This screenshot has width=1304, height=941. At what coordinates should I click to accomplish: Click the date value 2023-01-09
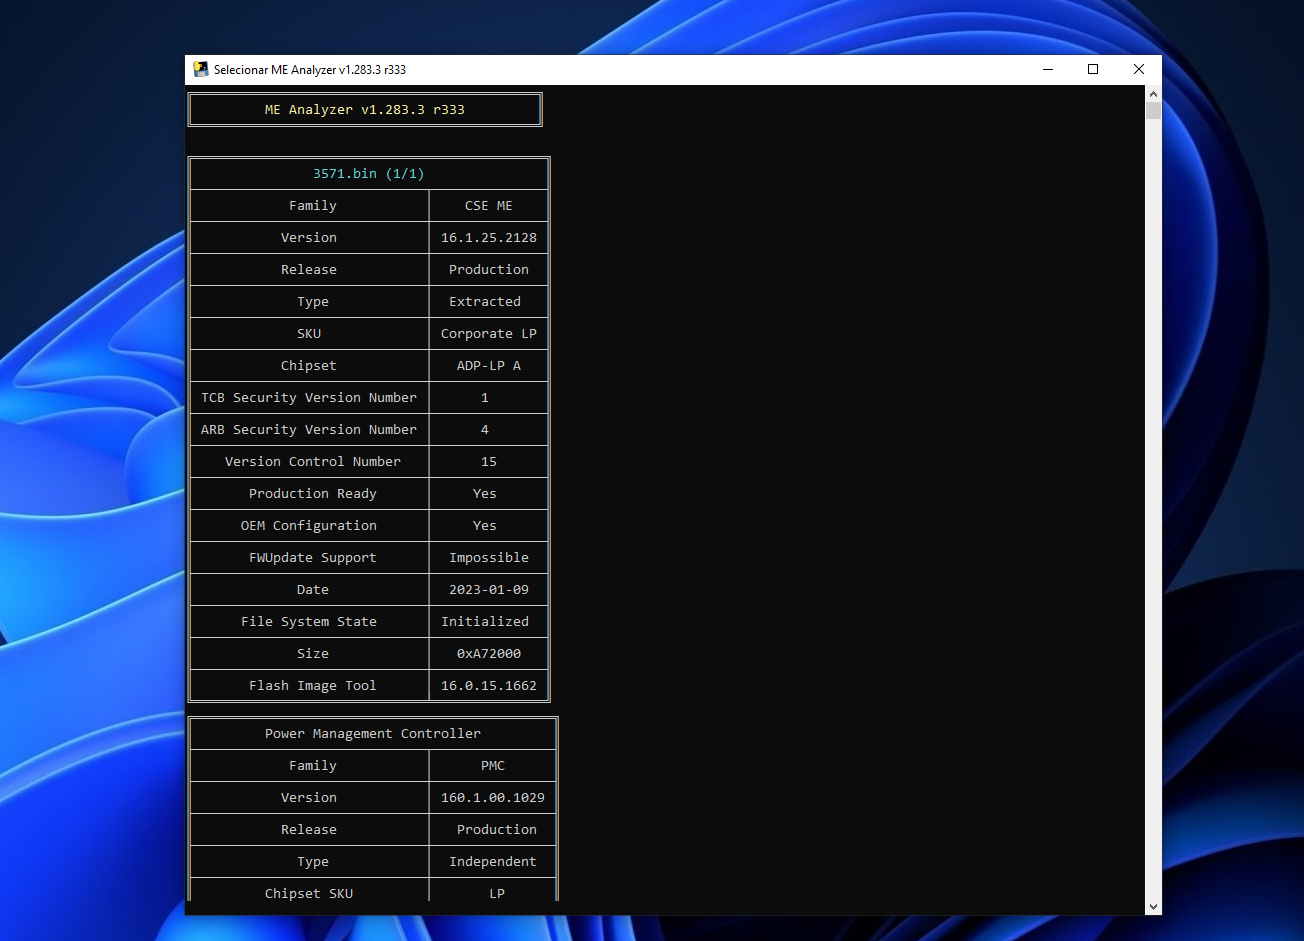click(489, 589)
